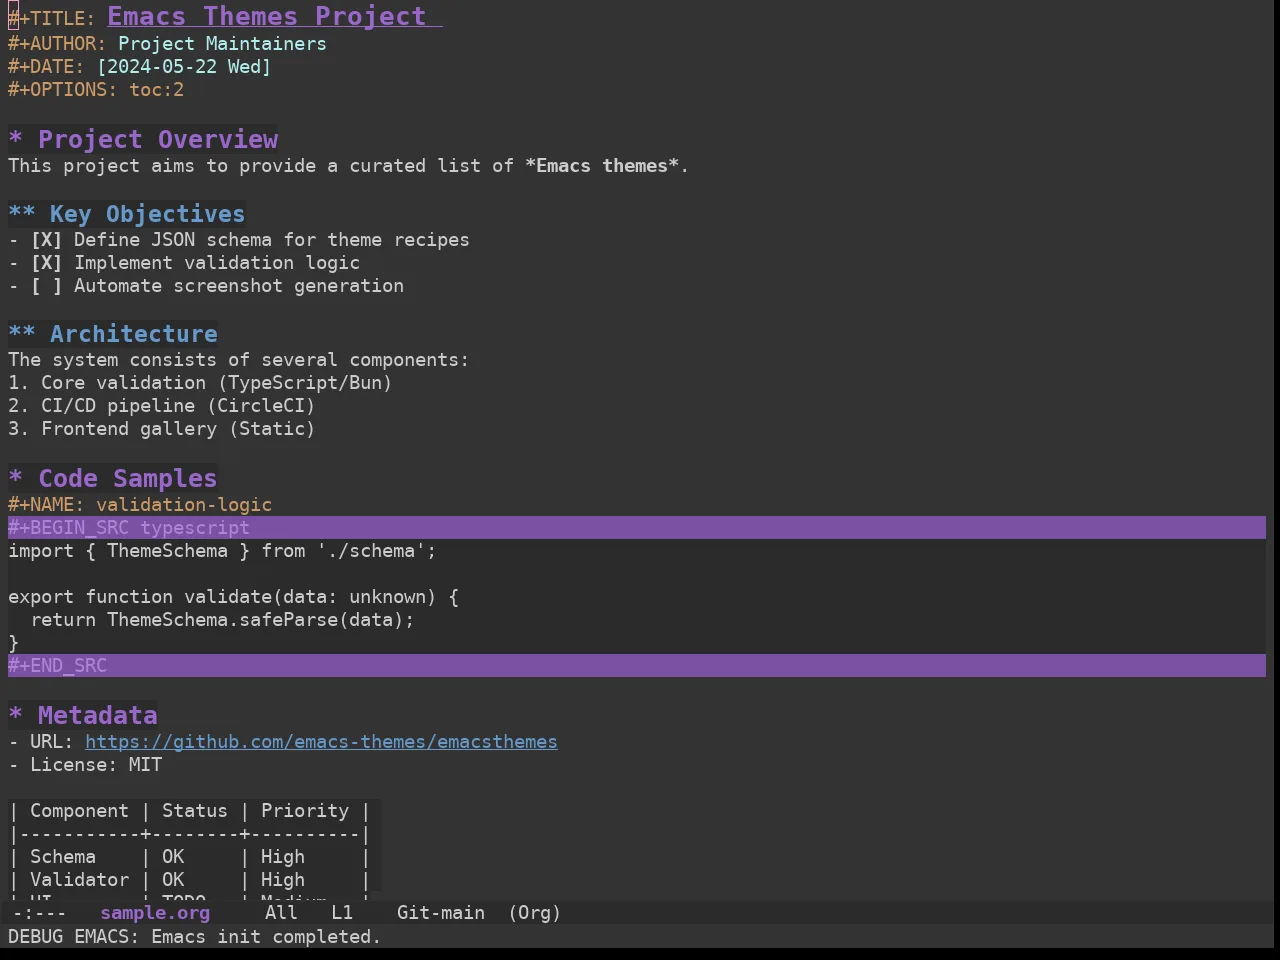Click the OK status cell in Validator row

pos(173,880)
